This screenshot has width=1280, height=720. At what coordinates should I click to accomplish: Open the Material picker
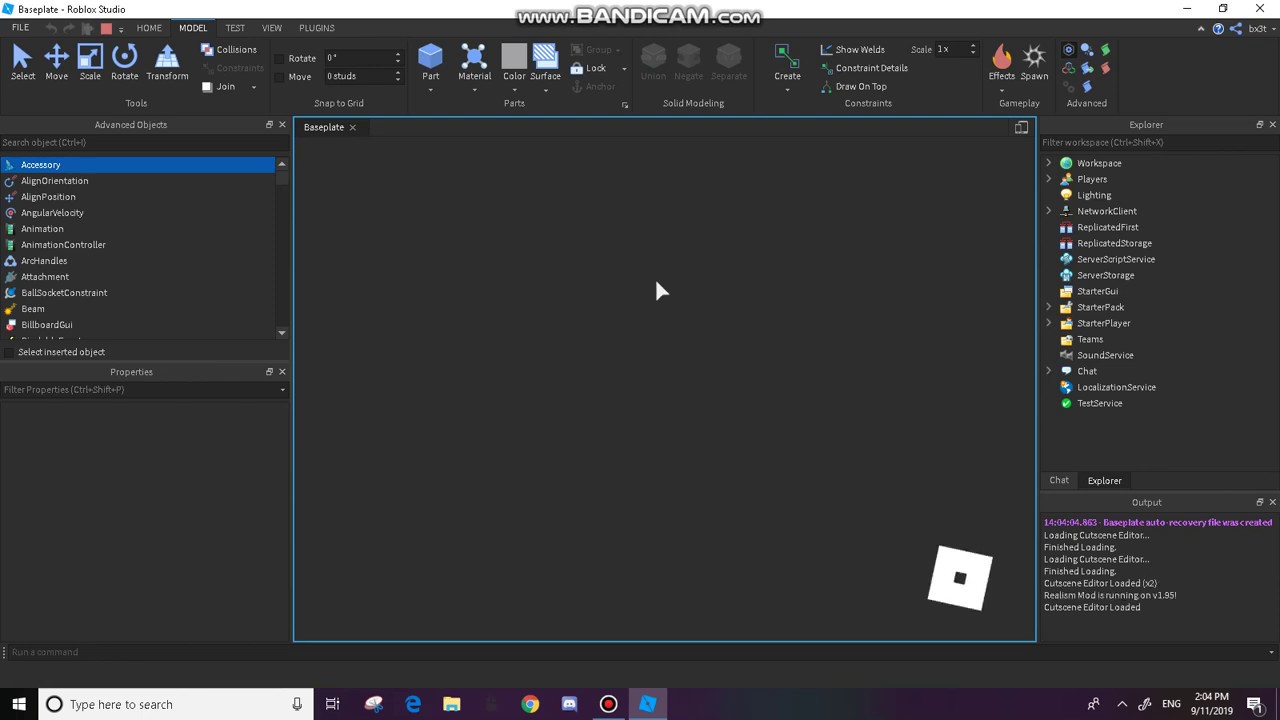(474, 62)
